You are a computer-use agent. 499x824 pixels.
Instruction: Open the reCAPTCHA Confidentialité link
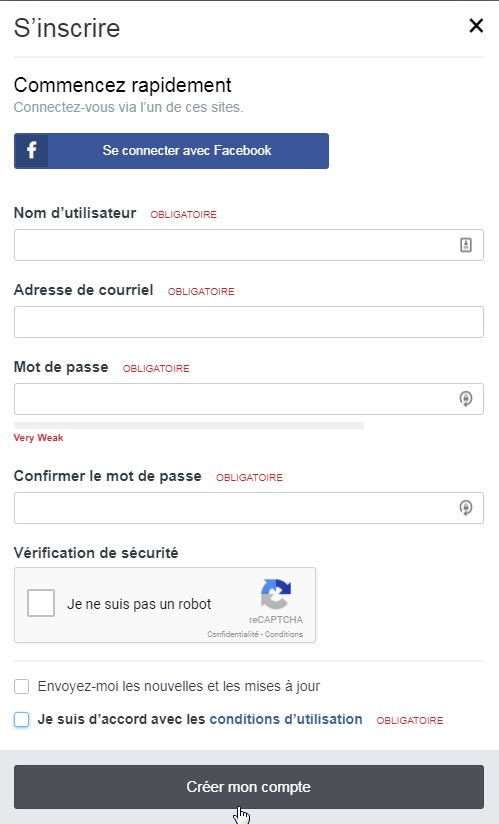pos(233,634)
